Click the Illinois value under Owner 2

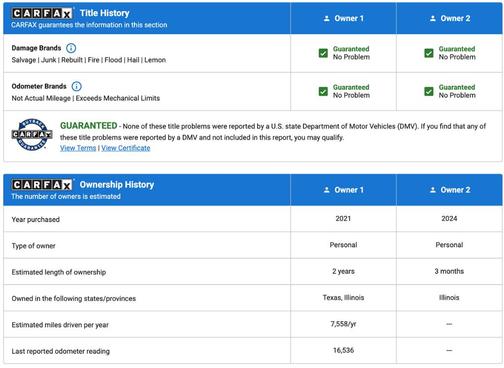click(449, 298)
